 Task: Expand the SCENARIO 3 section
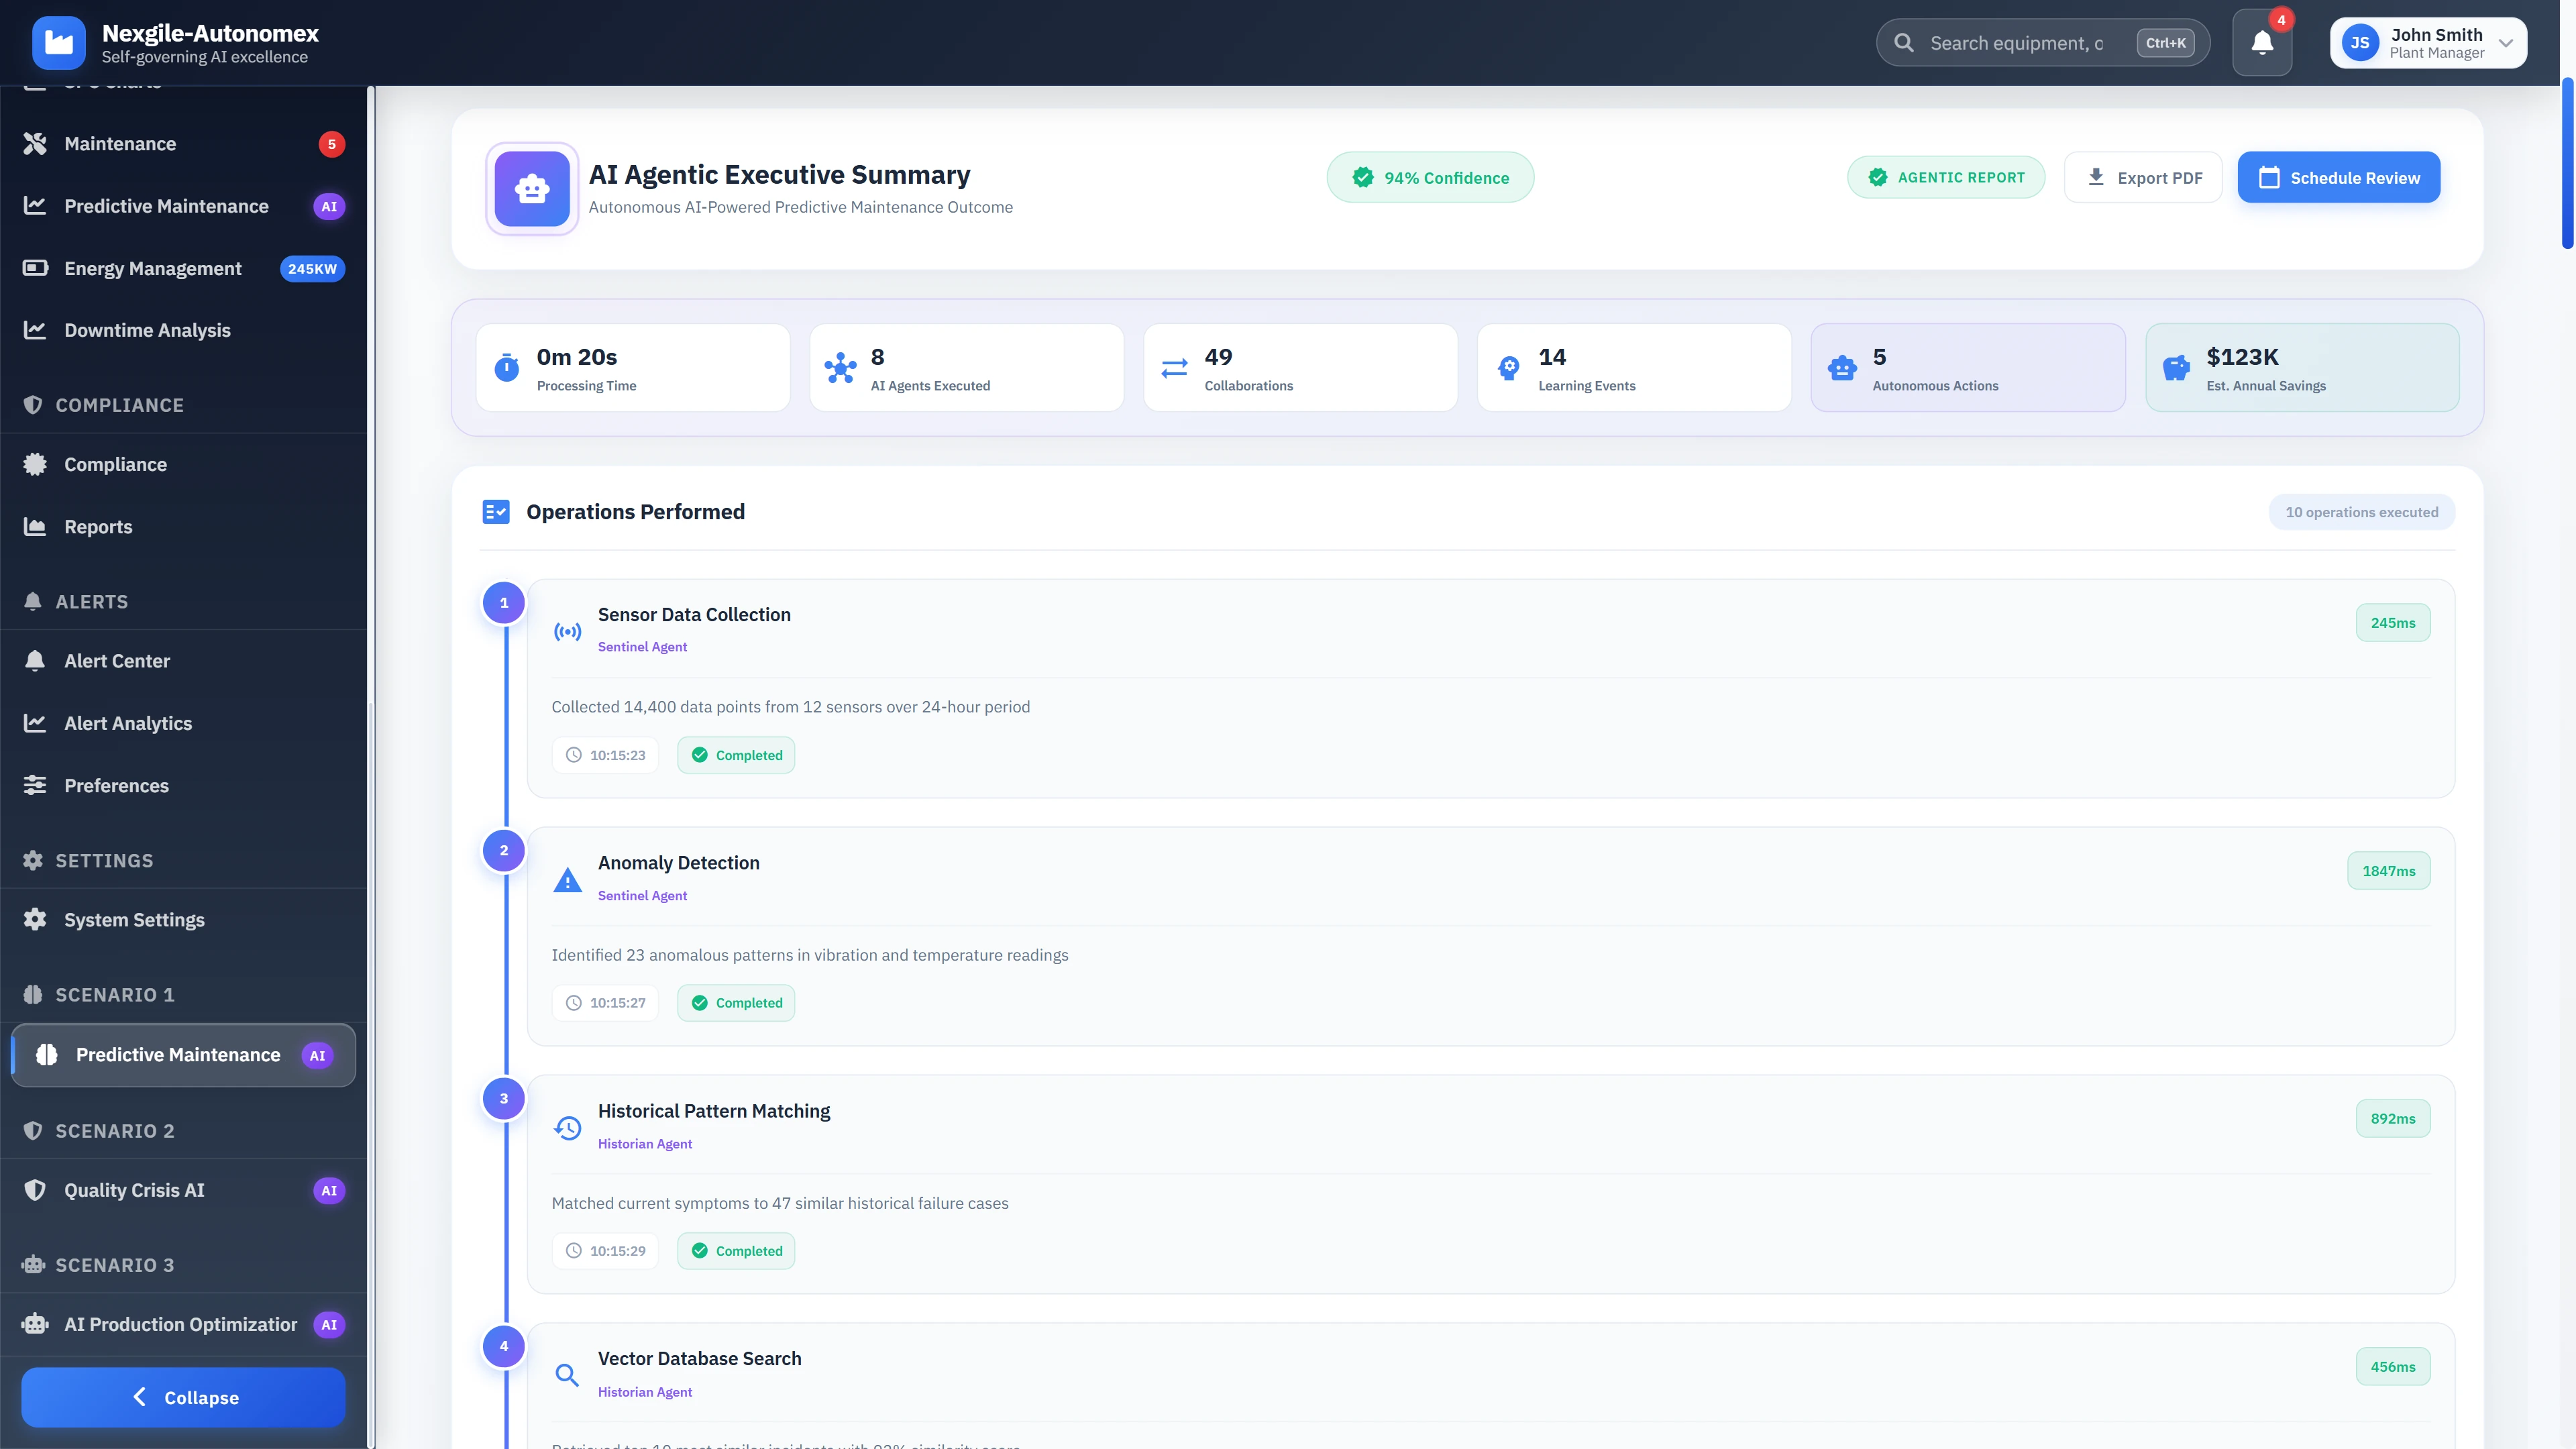[x=114, y=1264]
